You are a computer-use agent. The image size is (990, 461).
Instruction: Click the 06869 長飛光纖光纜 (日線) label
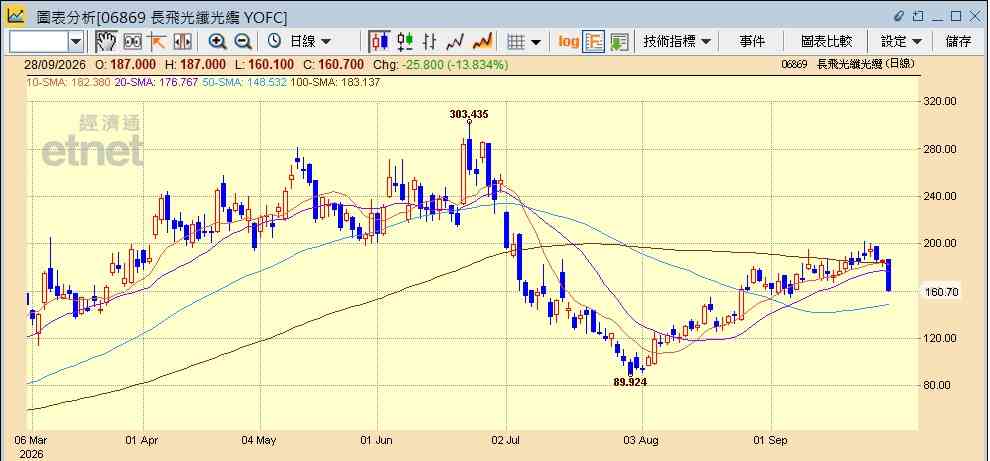[847, 64]
